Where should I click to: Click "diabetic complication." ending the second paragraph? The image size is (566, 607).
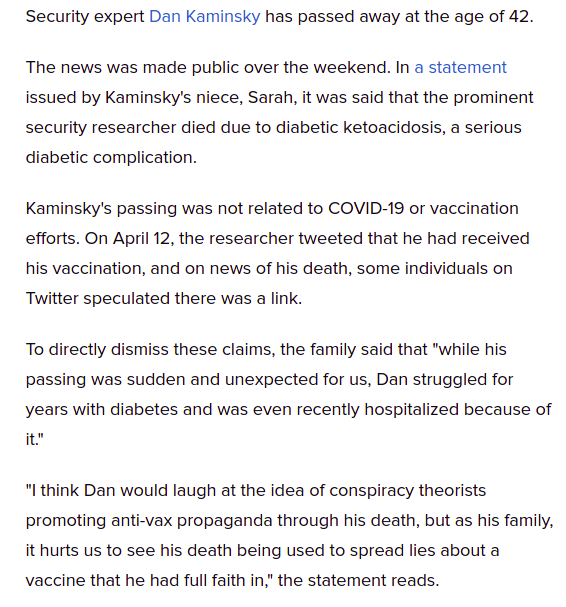click(111, 158)
